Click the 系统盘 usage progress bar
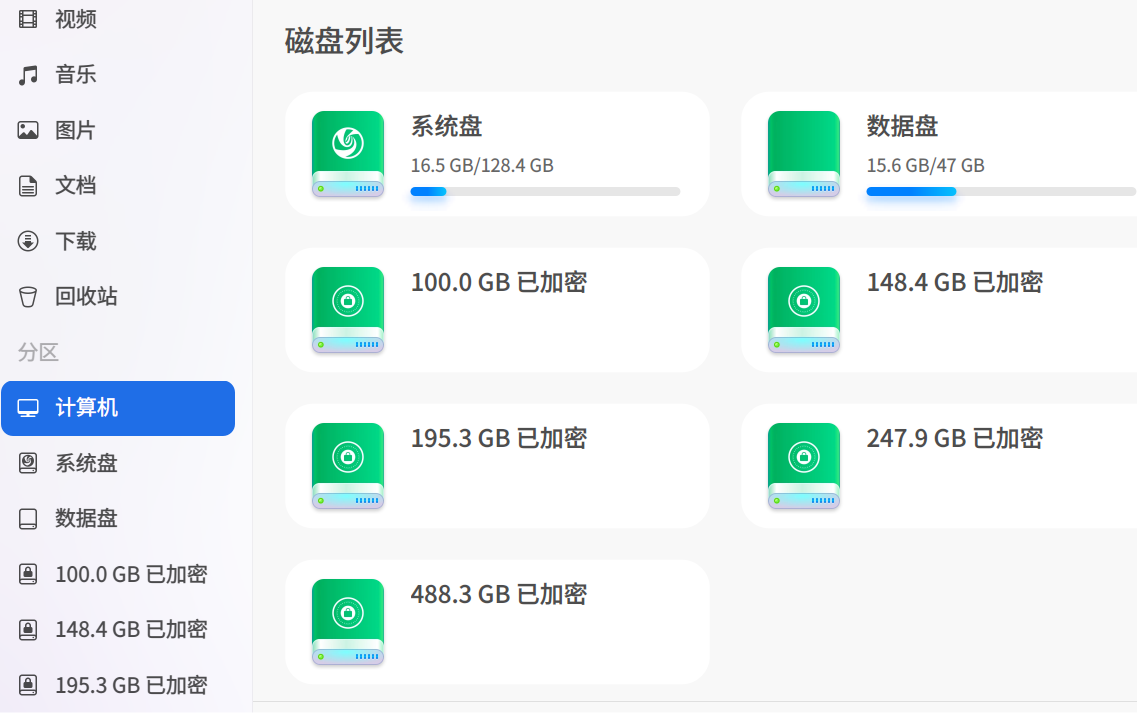1137x713 pixels. pos(545,192)
